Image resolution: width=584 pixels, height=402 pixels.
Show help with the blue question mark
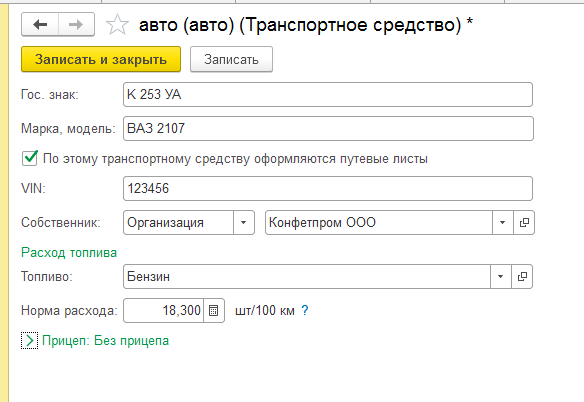point(305,310)
